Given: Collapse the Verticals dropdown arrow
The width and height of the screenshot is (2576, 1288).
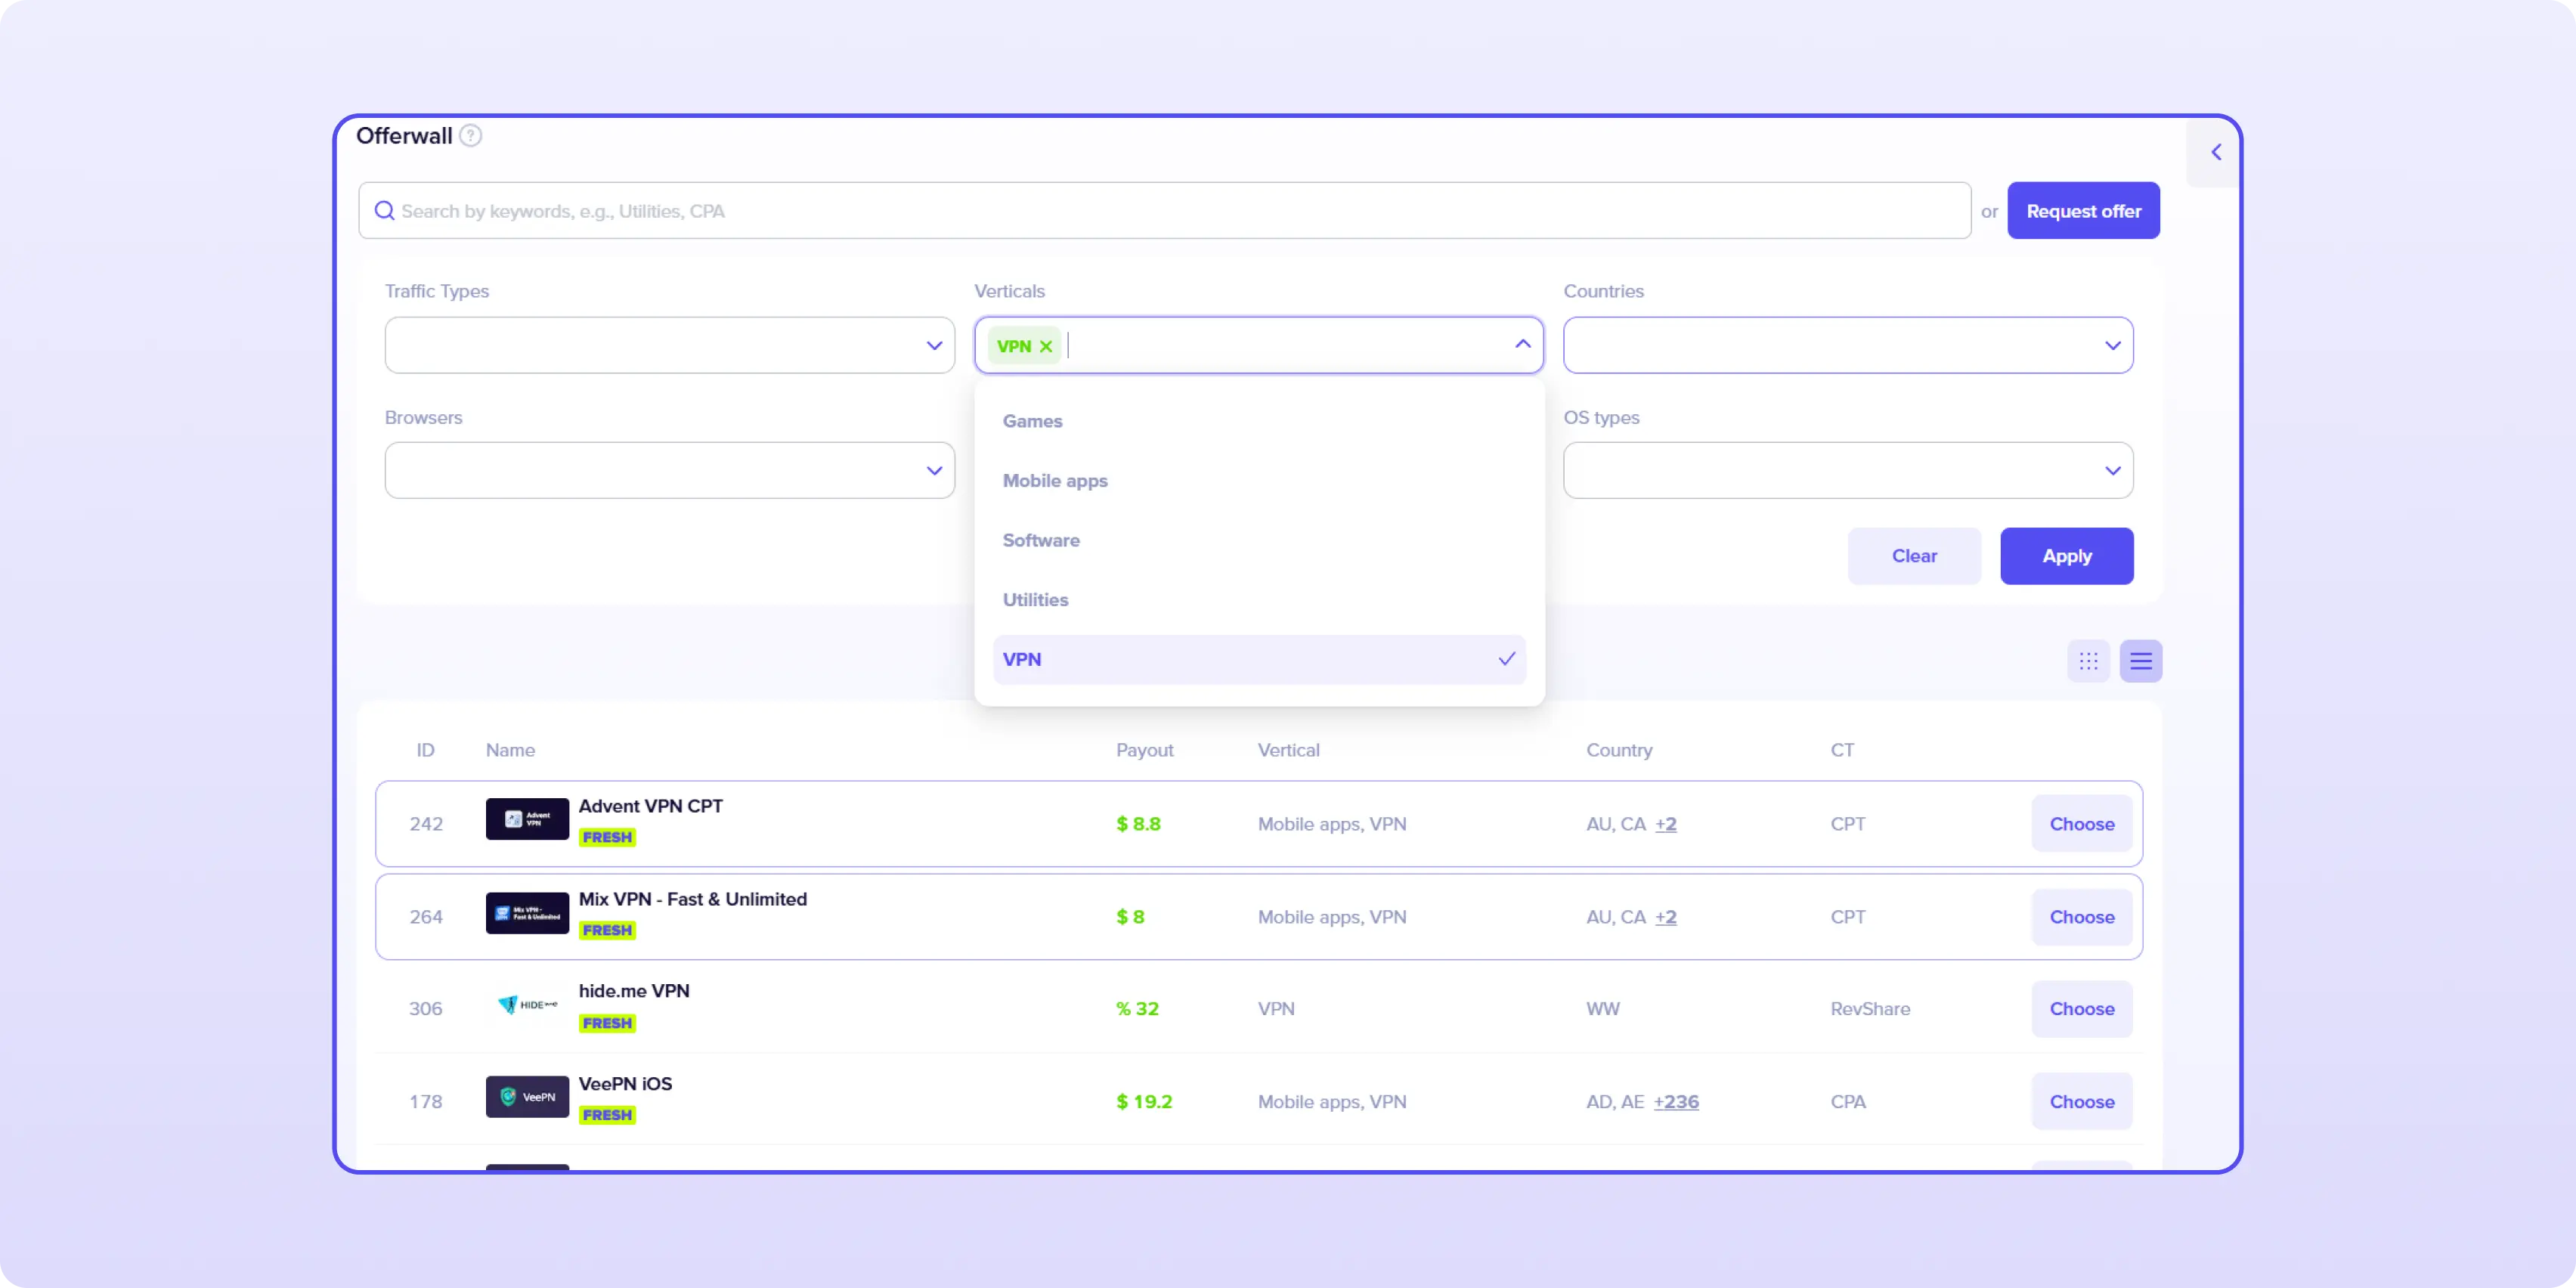Looking at the screenshot, I should click(x=1522, y=345).
